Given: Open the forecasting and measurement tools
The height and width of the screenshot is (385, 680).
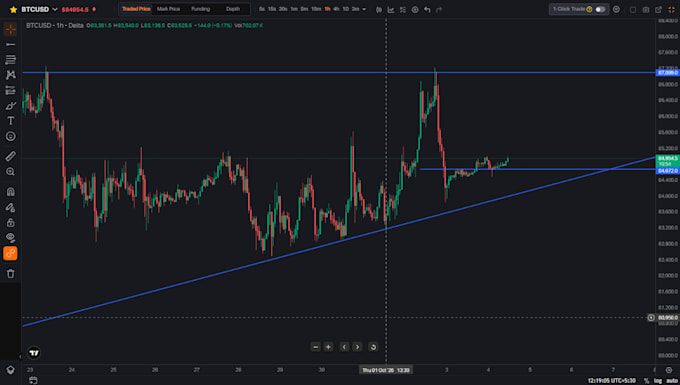Looking at the screenshot, I should tap(10, 90).
